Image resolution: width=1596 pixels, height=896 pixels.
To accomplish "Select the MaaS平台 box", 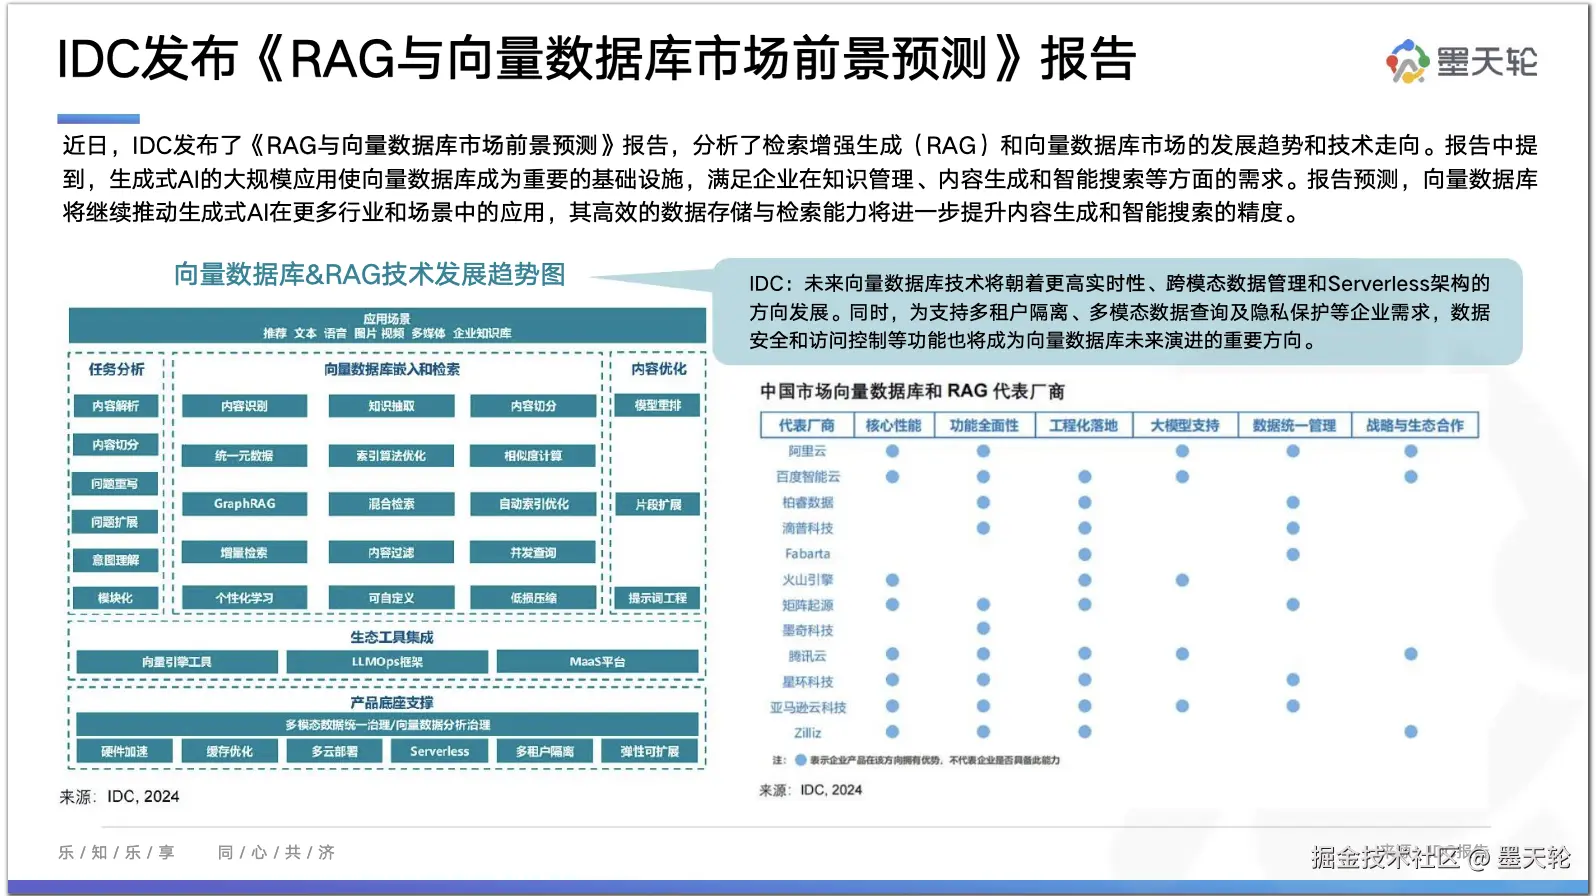I will pyautogui.click(x=597, y=662).
